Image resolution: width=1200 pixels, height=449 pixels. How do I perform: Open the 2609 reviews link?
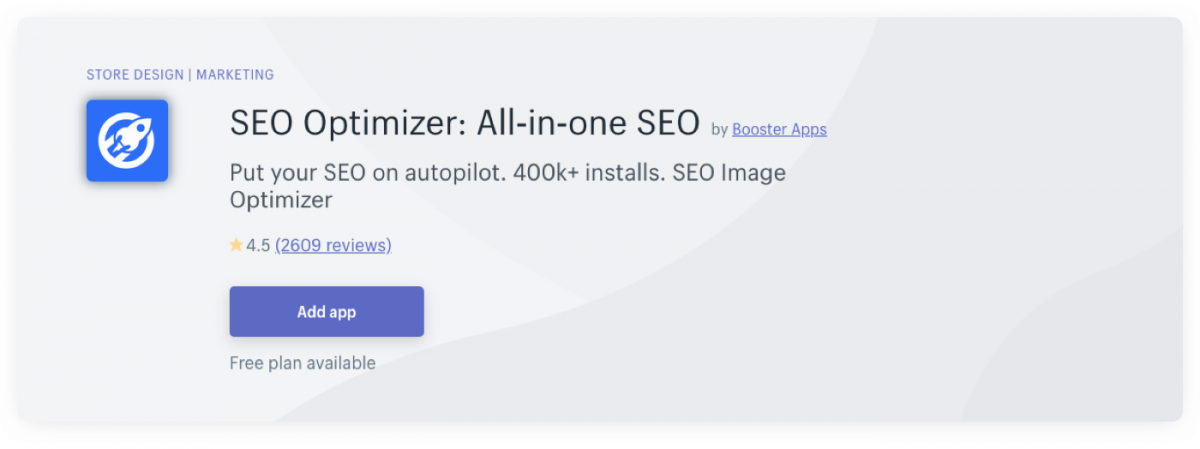(333, 245)
